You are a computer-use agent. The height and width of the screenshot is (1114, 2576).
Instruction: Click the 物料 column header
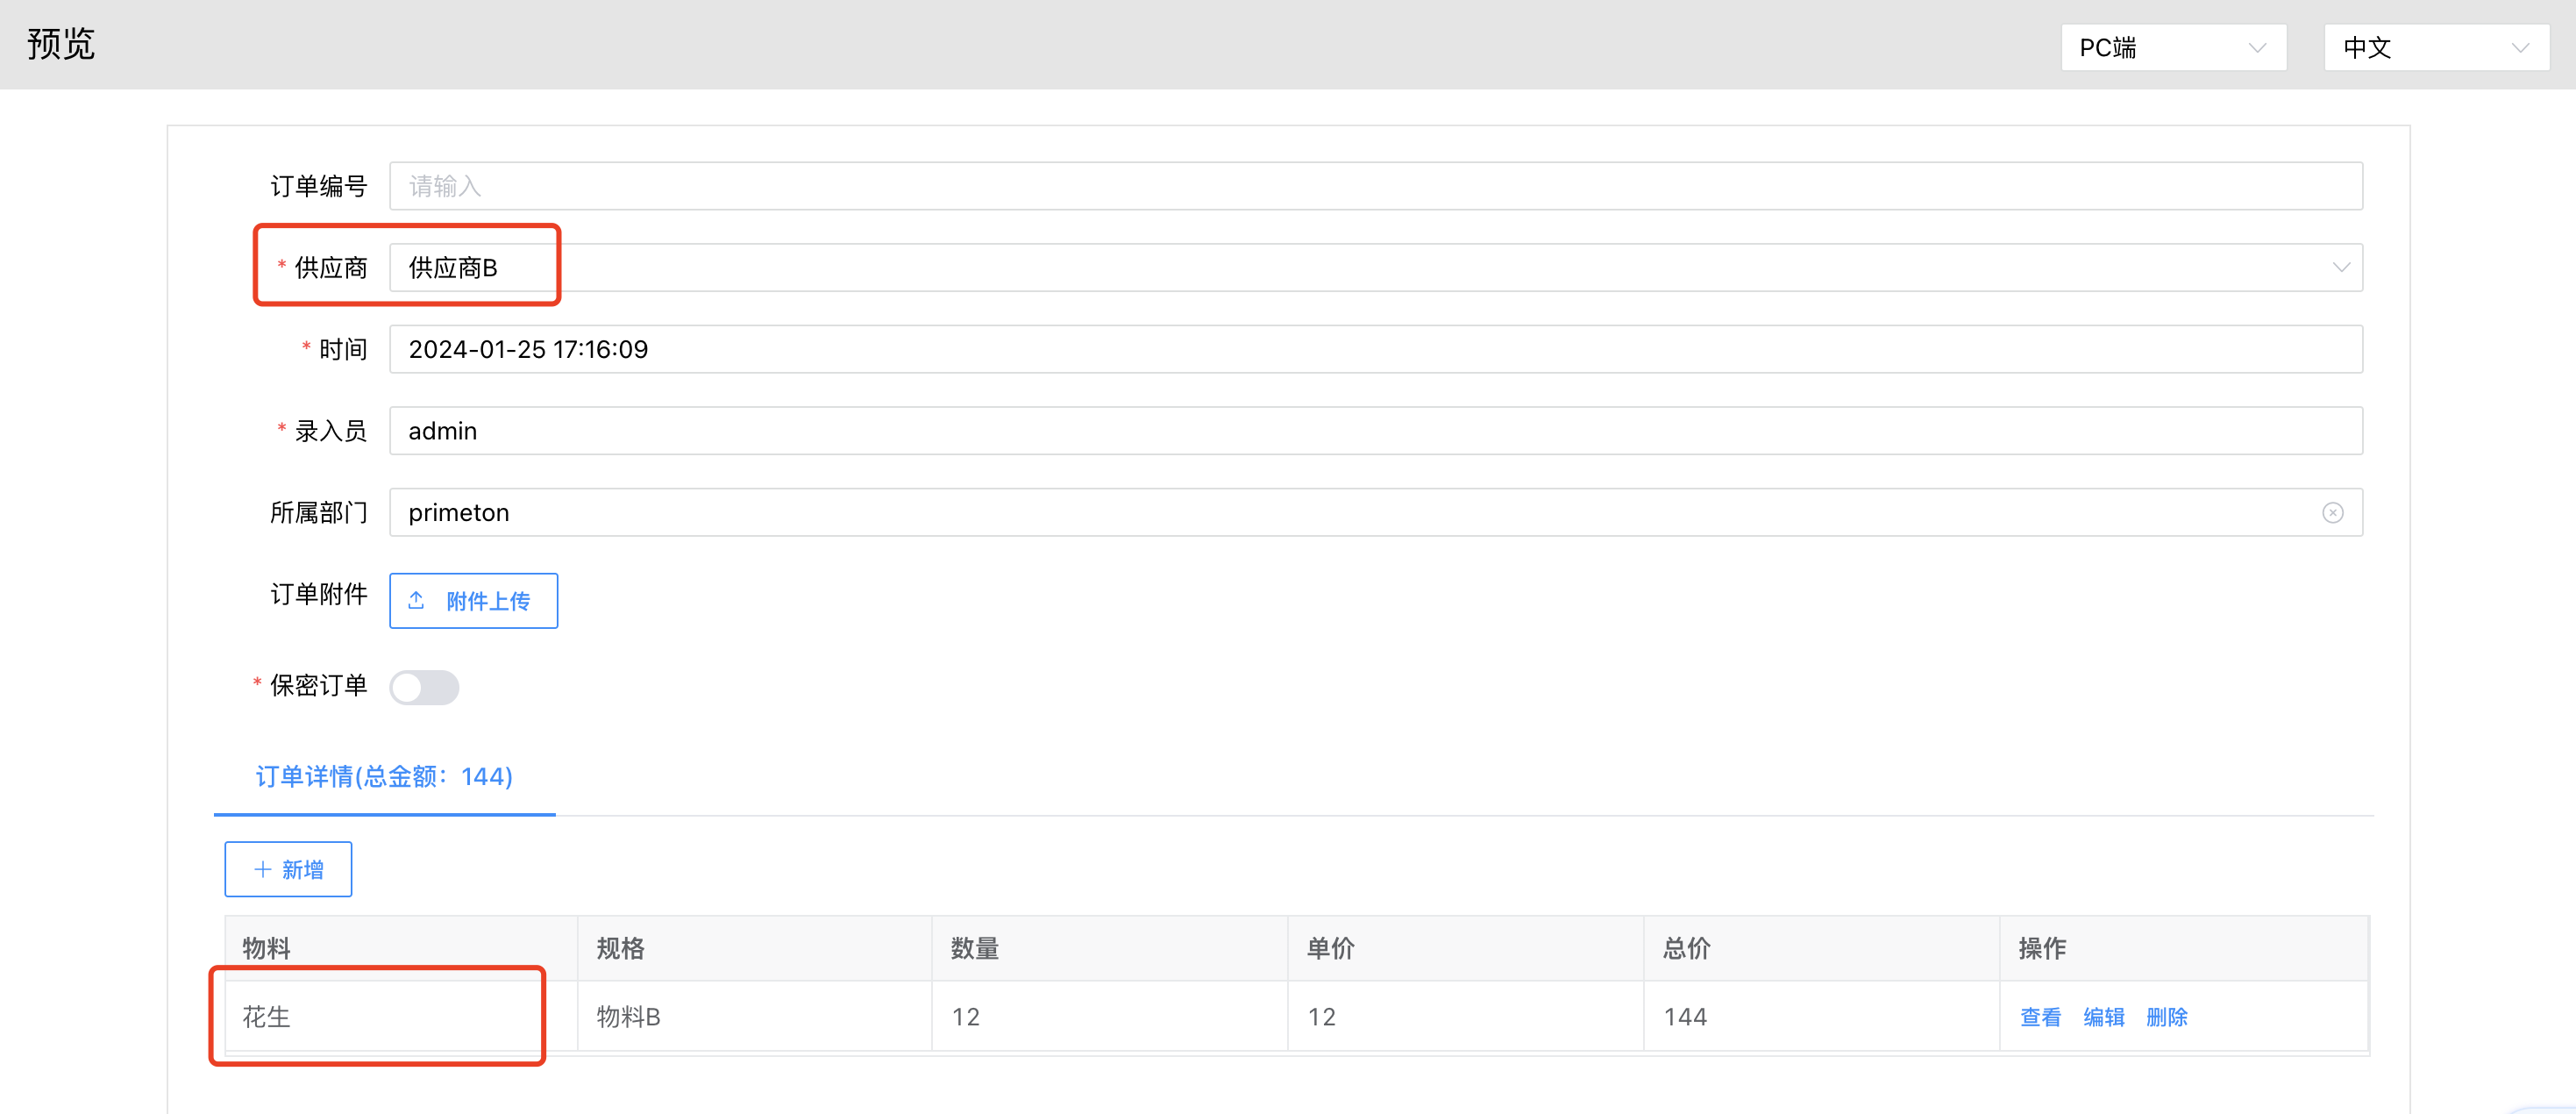(267, 948)
